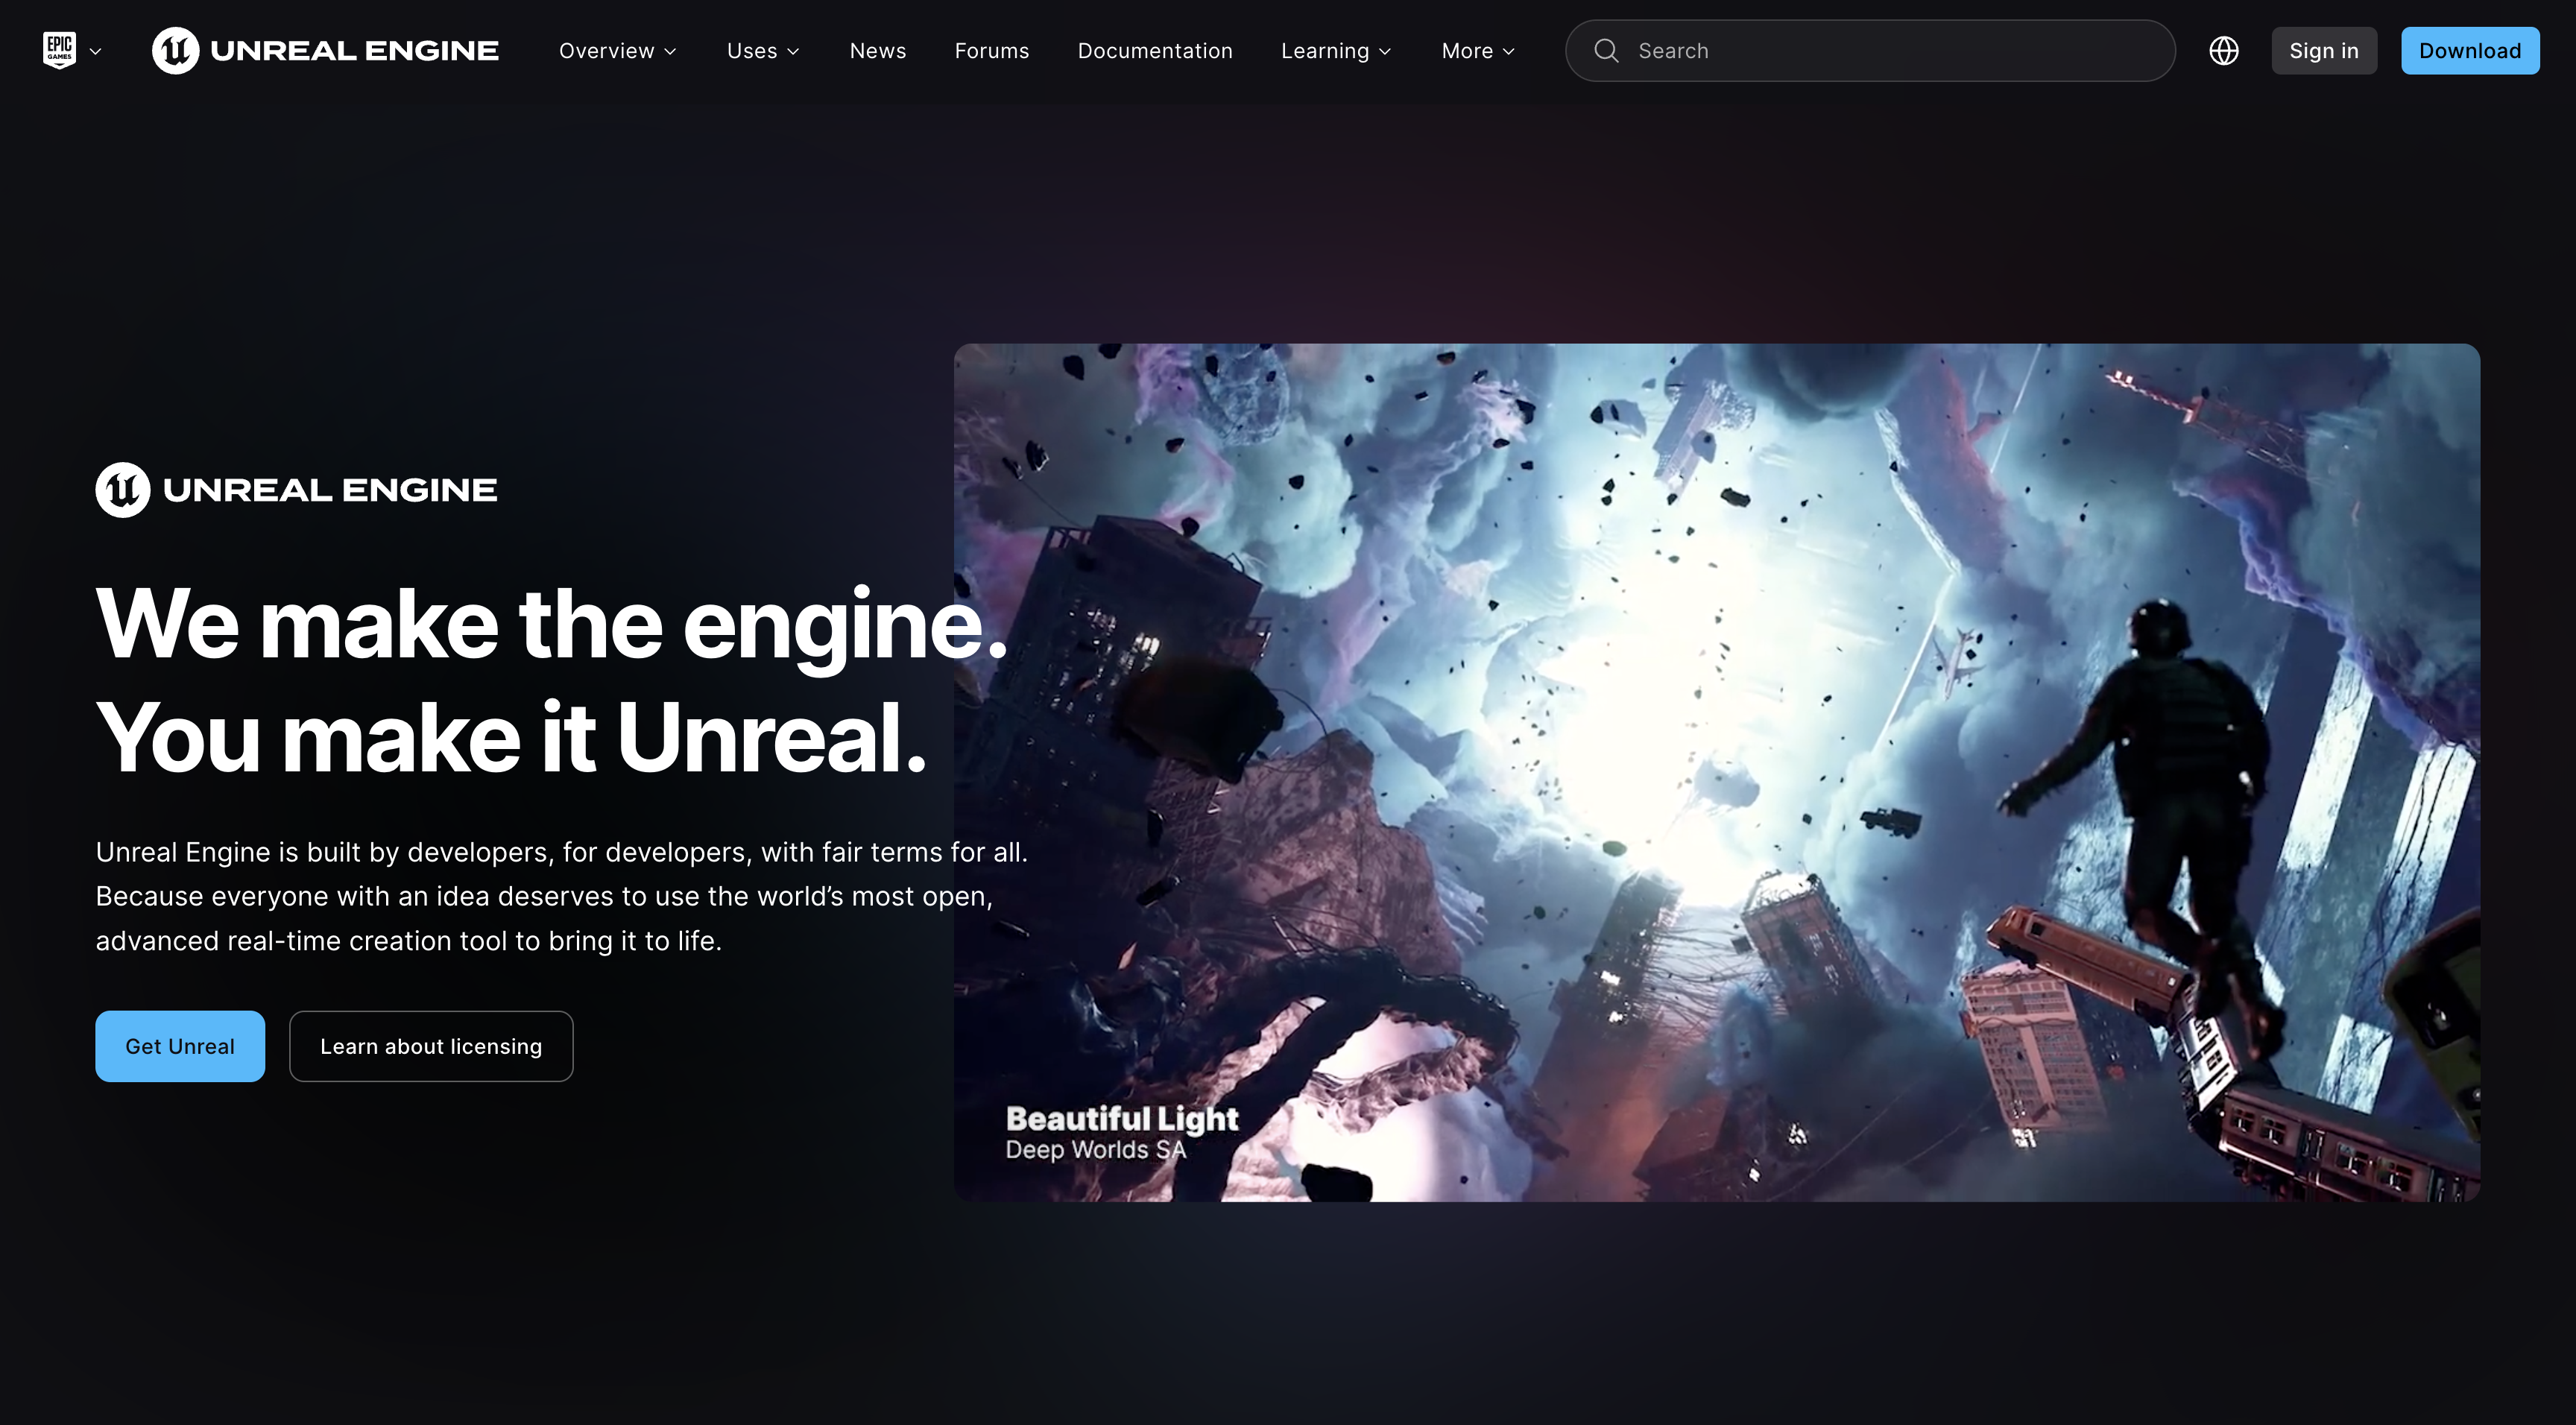Screen dimensions: 2576x1425
Task: Expand the Epic Games menu chevron
Action: click(96, 51)
